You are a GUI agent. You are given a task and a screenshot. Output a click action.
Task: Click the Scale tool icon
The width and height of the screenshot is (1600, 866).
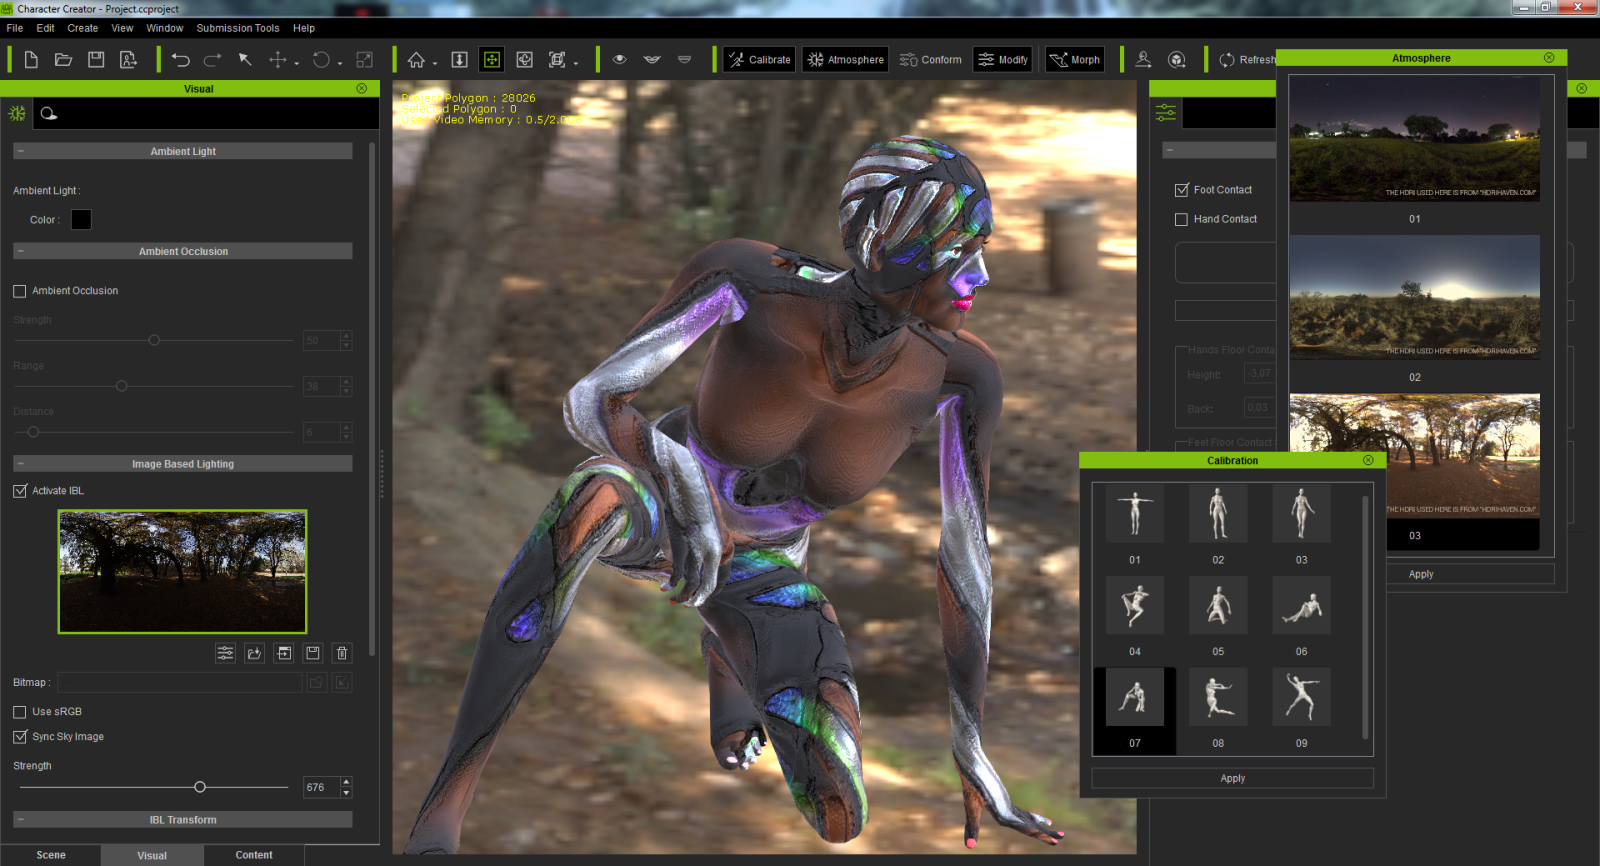(365, 60)
